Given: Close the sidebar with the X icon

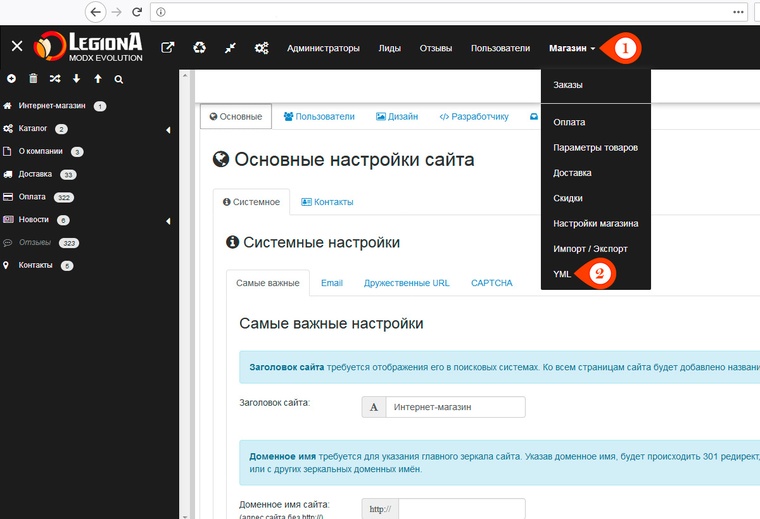Looking at the screenshot, I should pyautogui.click(x=16, y=47).
